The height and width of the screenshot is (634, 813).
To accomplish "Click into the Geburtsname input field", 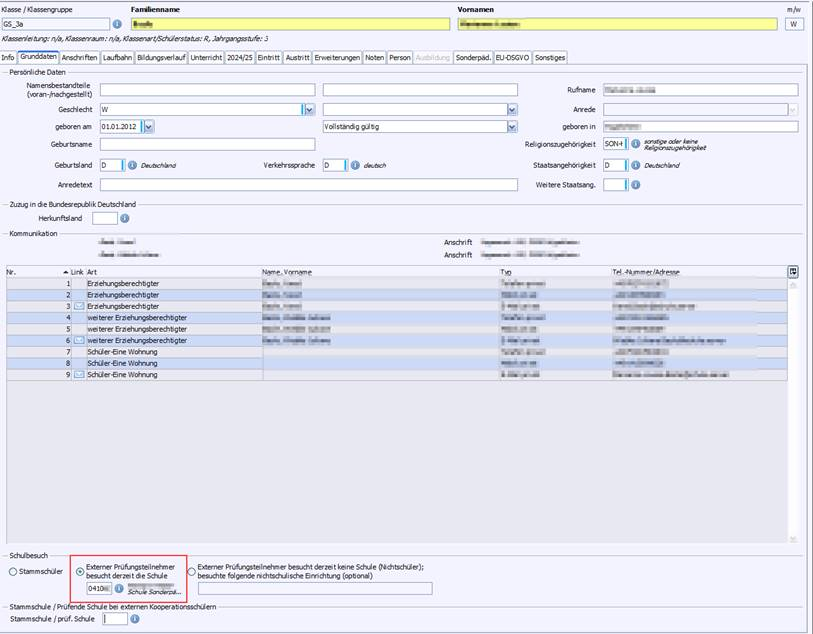I will [x=207, y=146].
